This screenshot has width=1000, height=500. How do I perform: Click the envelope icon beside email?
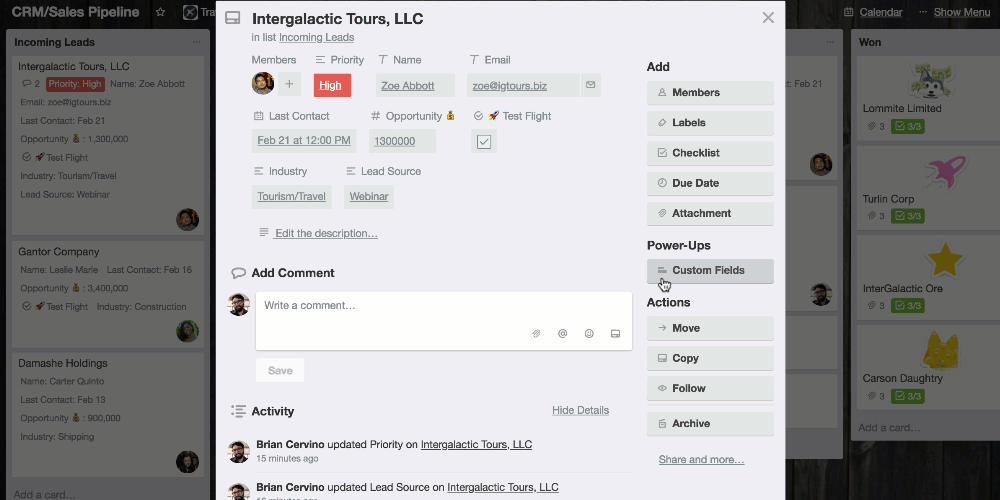591,85
